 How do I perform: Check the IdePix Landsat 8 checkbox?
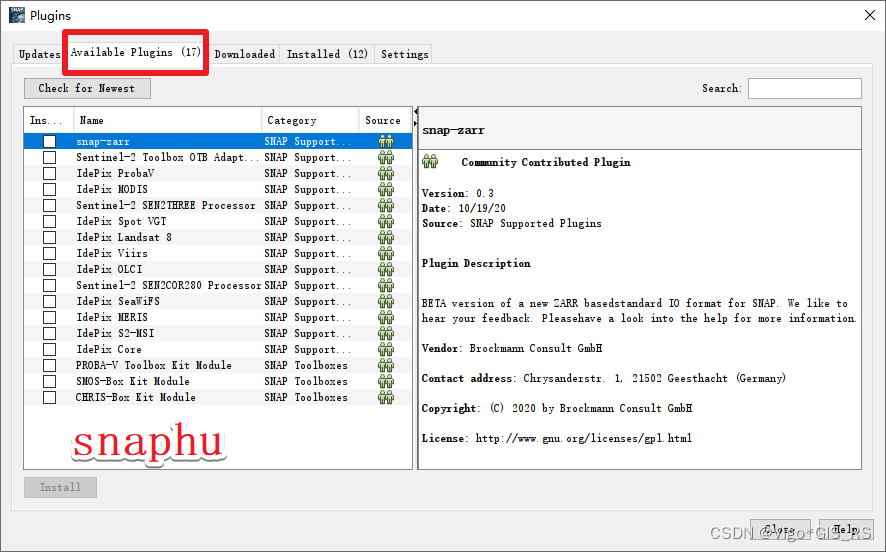coord(50,237)
